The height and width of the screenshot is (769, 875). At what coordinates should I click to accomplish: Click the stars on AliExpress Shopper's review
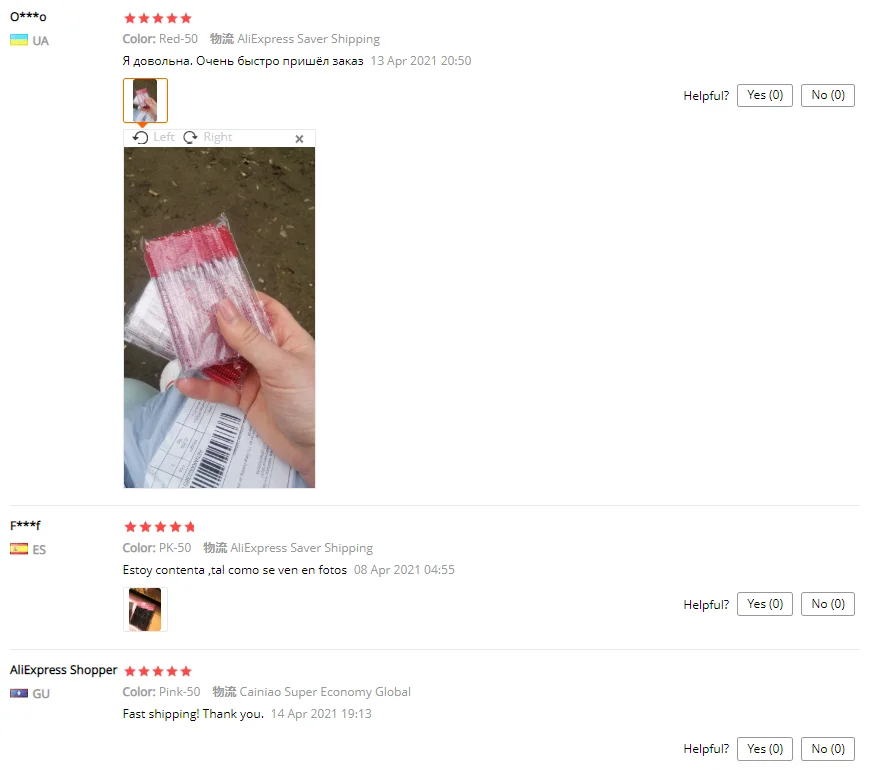coord(158,671)
